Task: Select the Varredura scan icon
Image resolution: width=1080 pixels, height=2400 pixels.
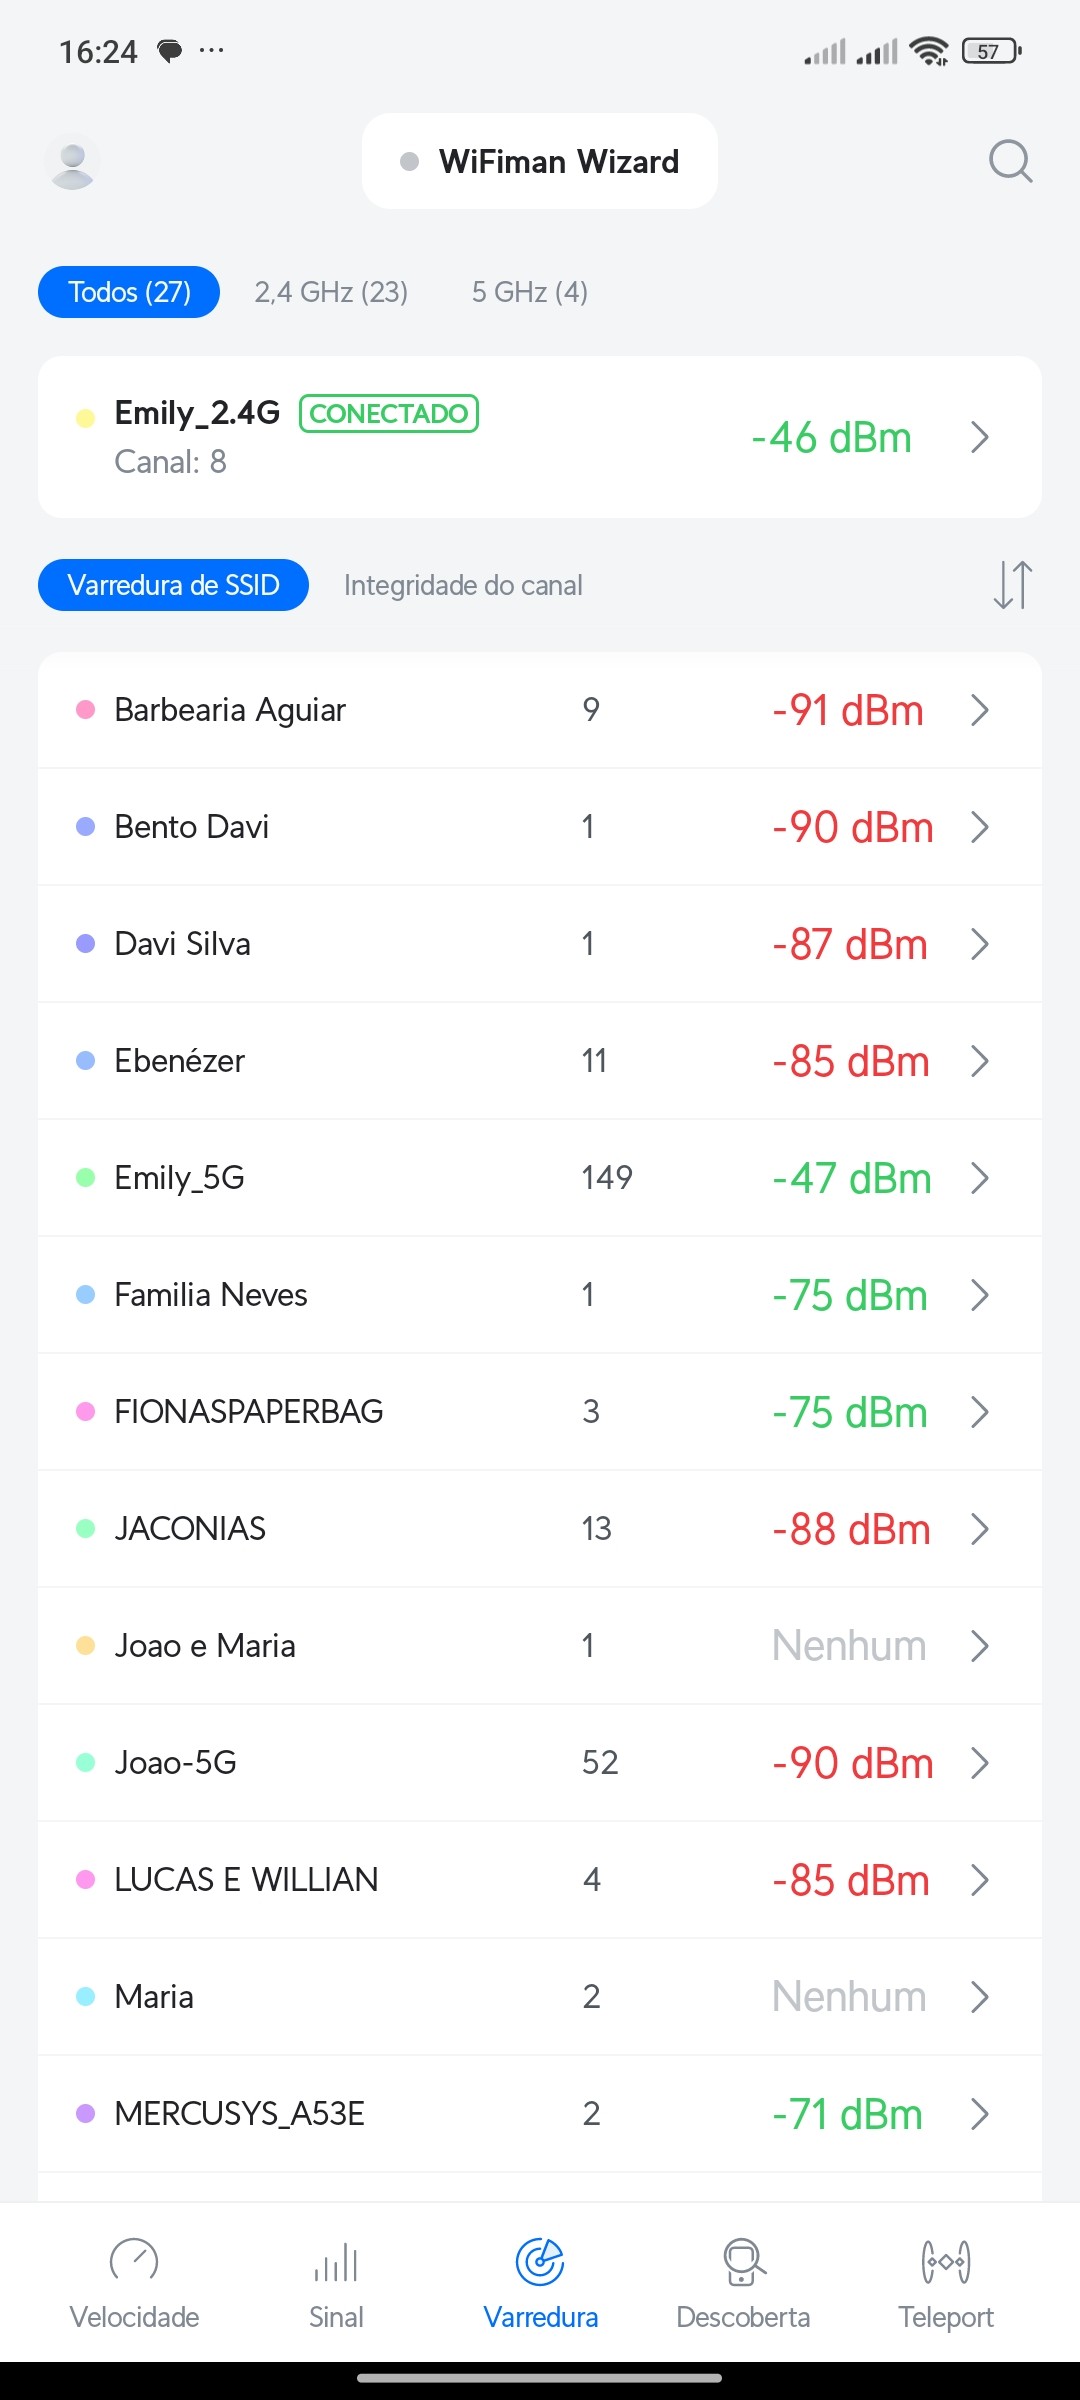Action: 540,2262
